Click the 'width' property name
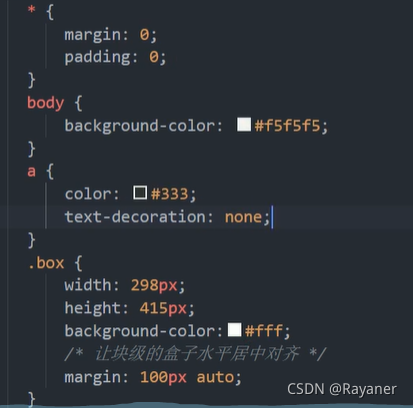This screenshot has width=413, height=408. [x=88, y=285]
